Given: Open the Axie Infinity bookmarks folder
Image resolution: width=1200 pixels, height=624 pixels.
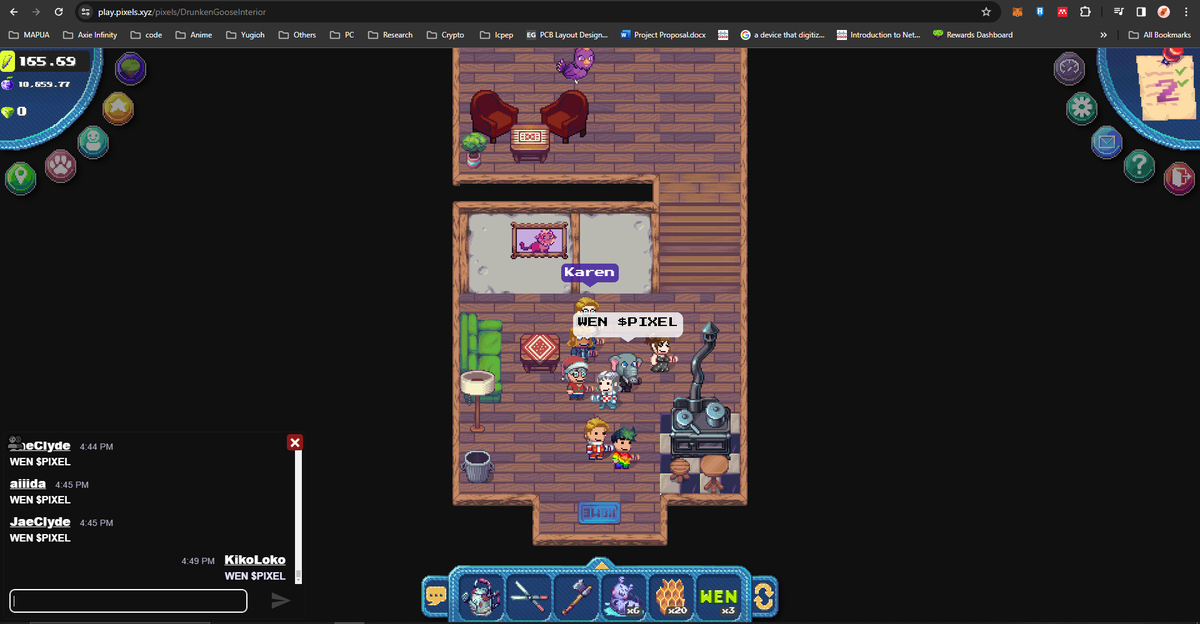Looking at the screenshot, I should click(89, 35).
